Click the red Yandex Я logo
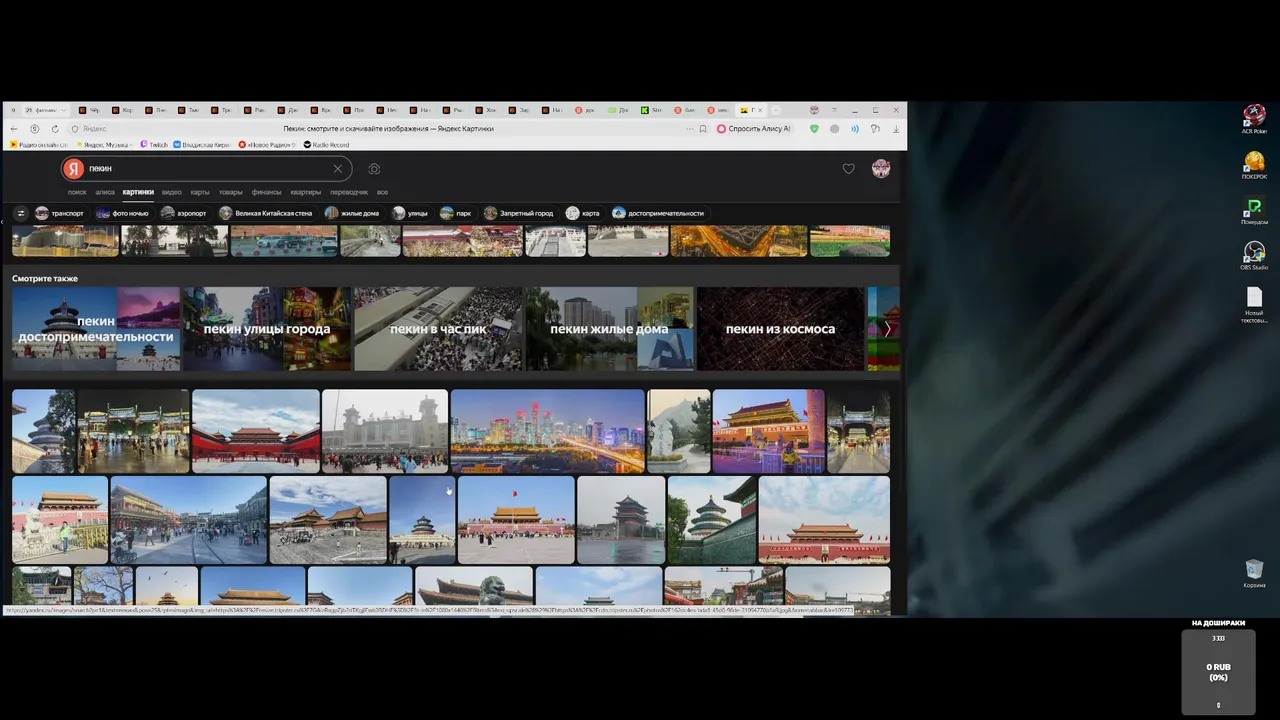Image resolution: width=1280 pixels, height=720 pixels. click(73, 169)
